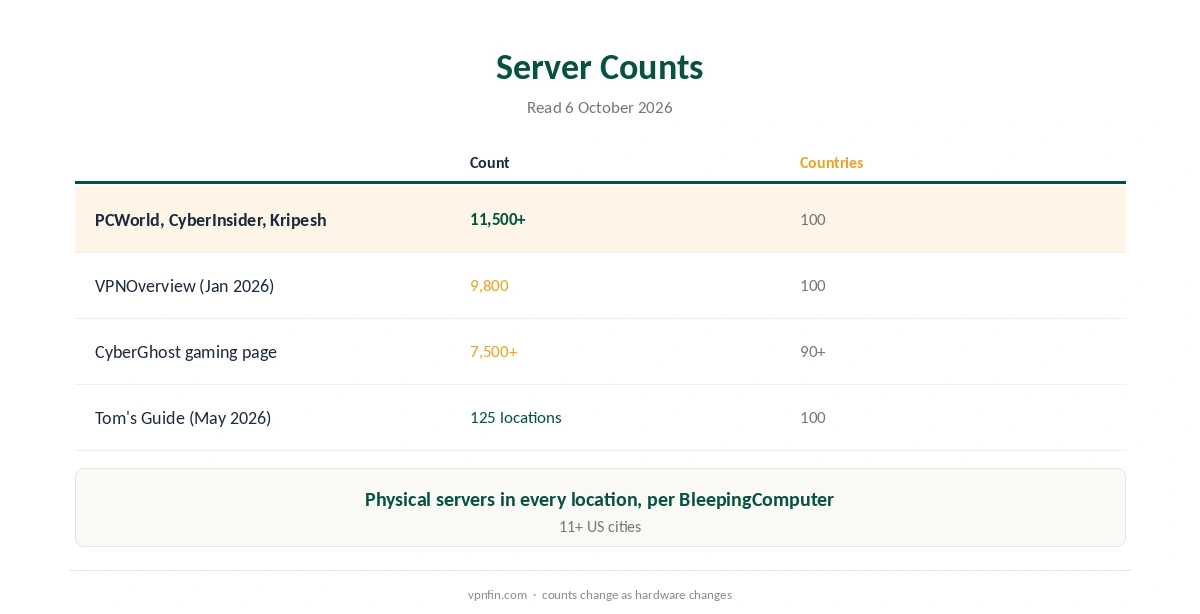The height and width of the screenshot is (614, 1200).
Task: Click the 7,500+ count value
Action: point(493,351)
